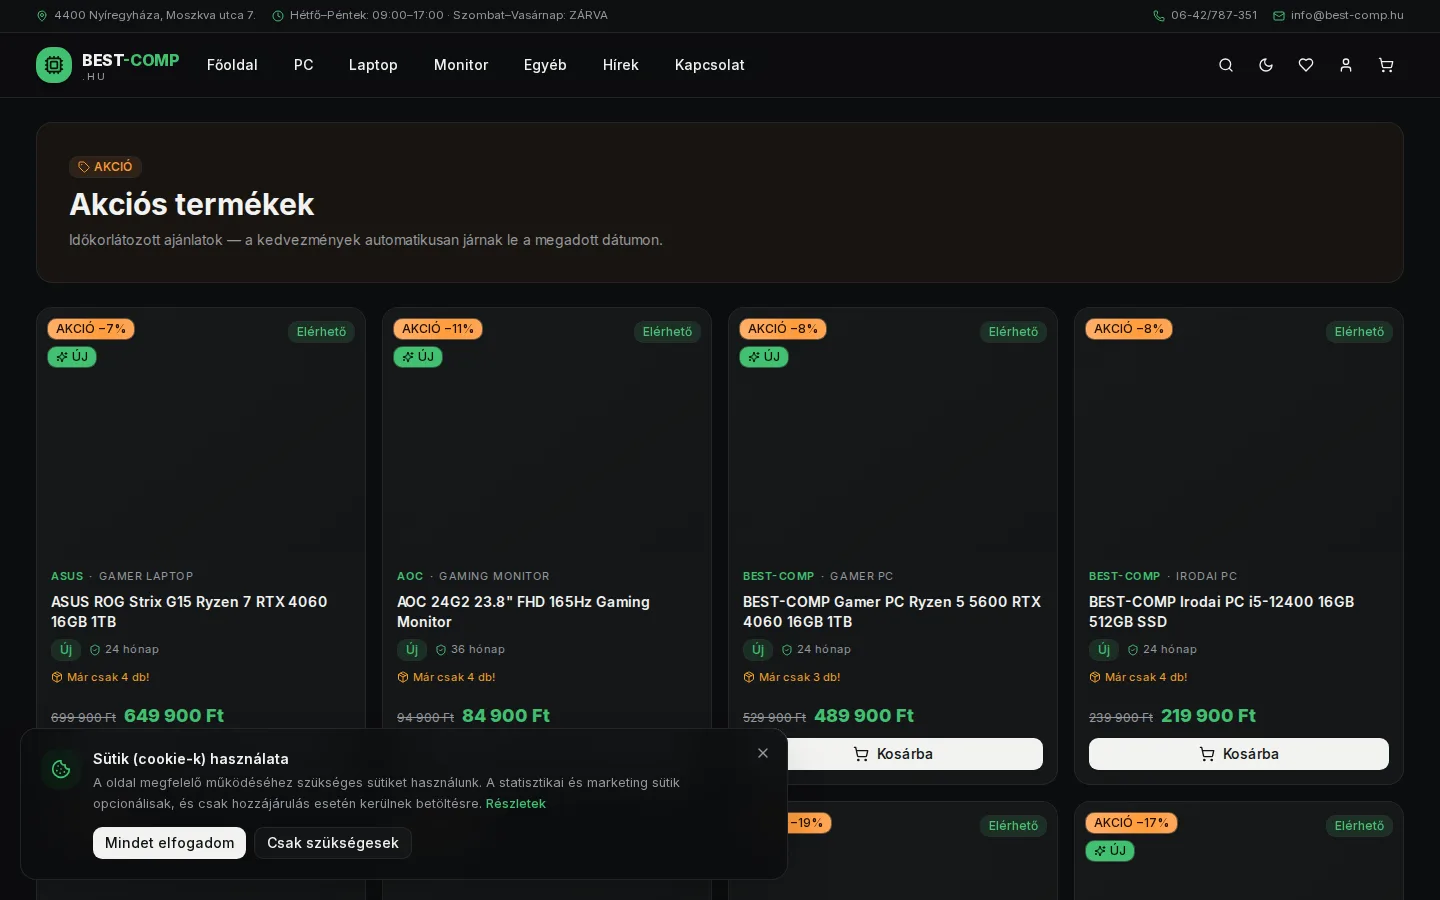The image size is (1440, 900).
Task: Open the Laptop menu item
Action: tap(373, 65)
